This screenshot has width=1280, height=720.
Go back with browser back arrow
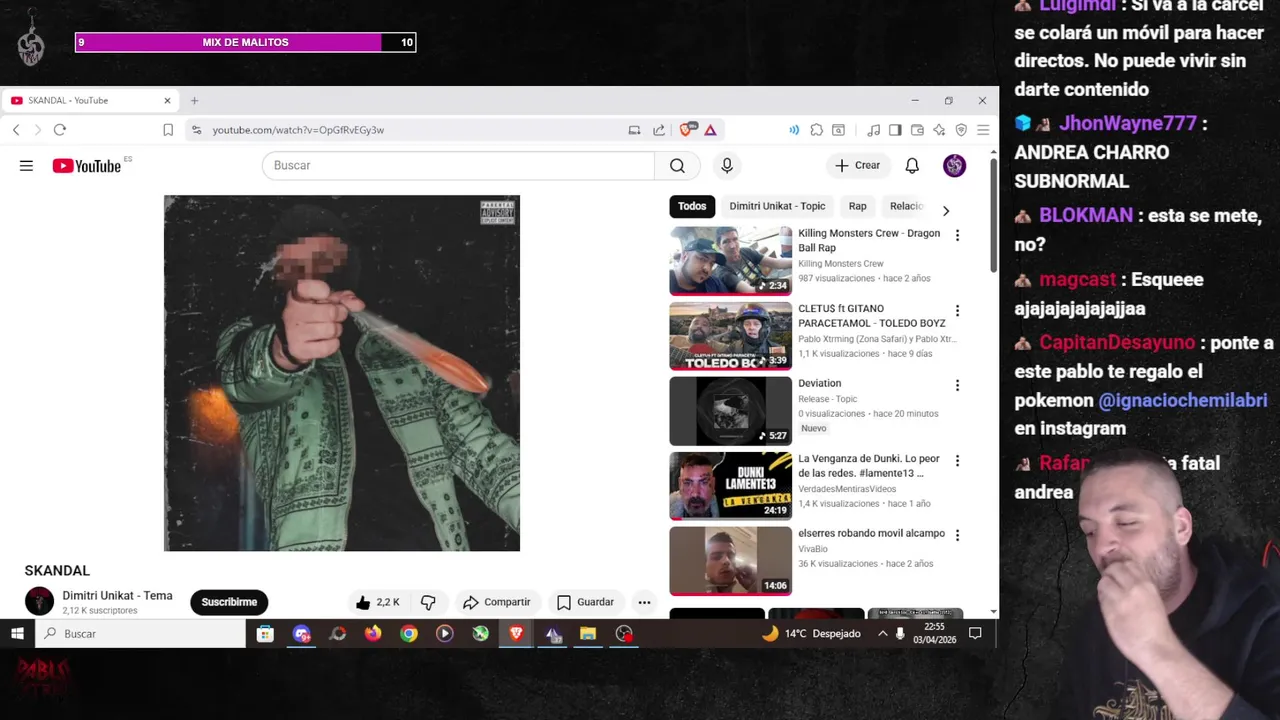point(16,130)
